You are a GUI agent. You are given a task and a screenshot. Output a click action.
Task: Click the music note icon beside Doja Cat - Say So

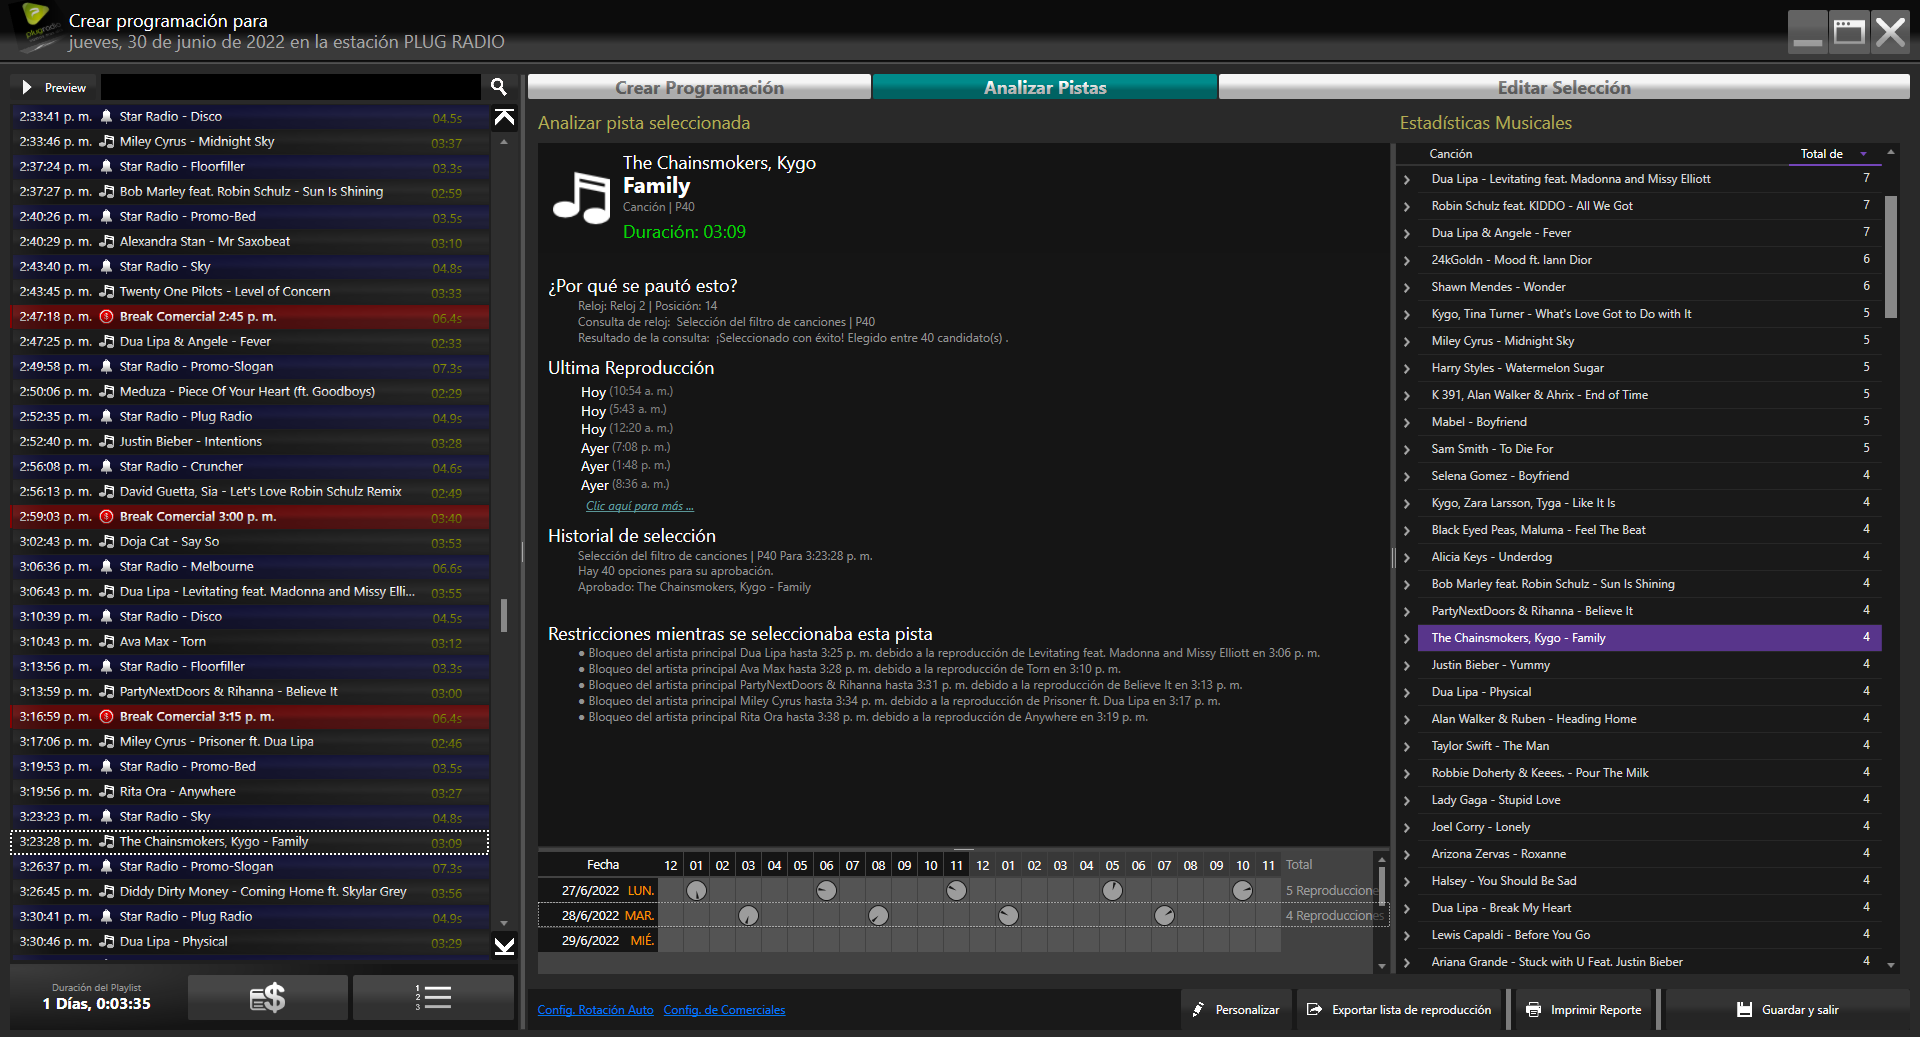(x=106, y=542)
